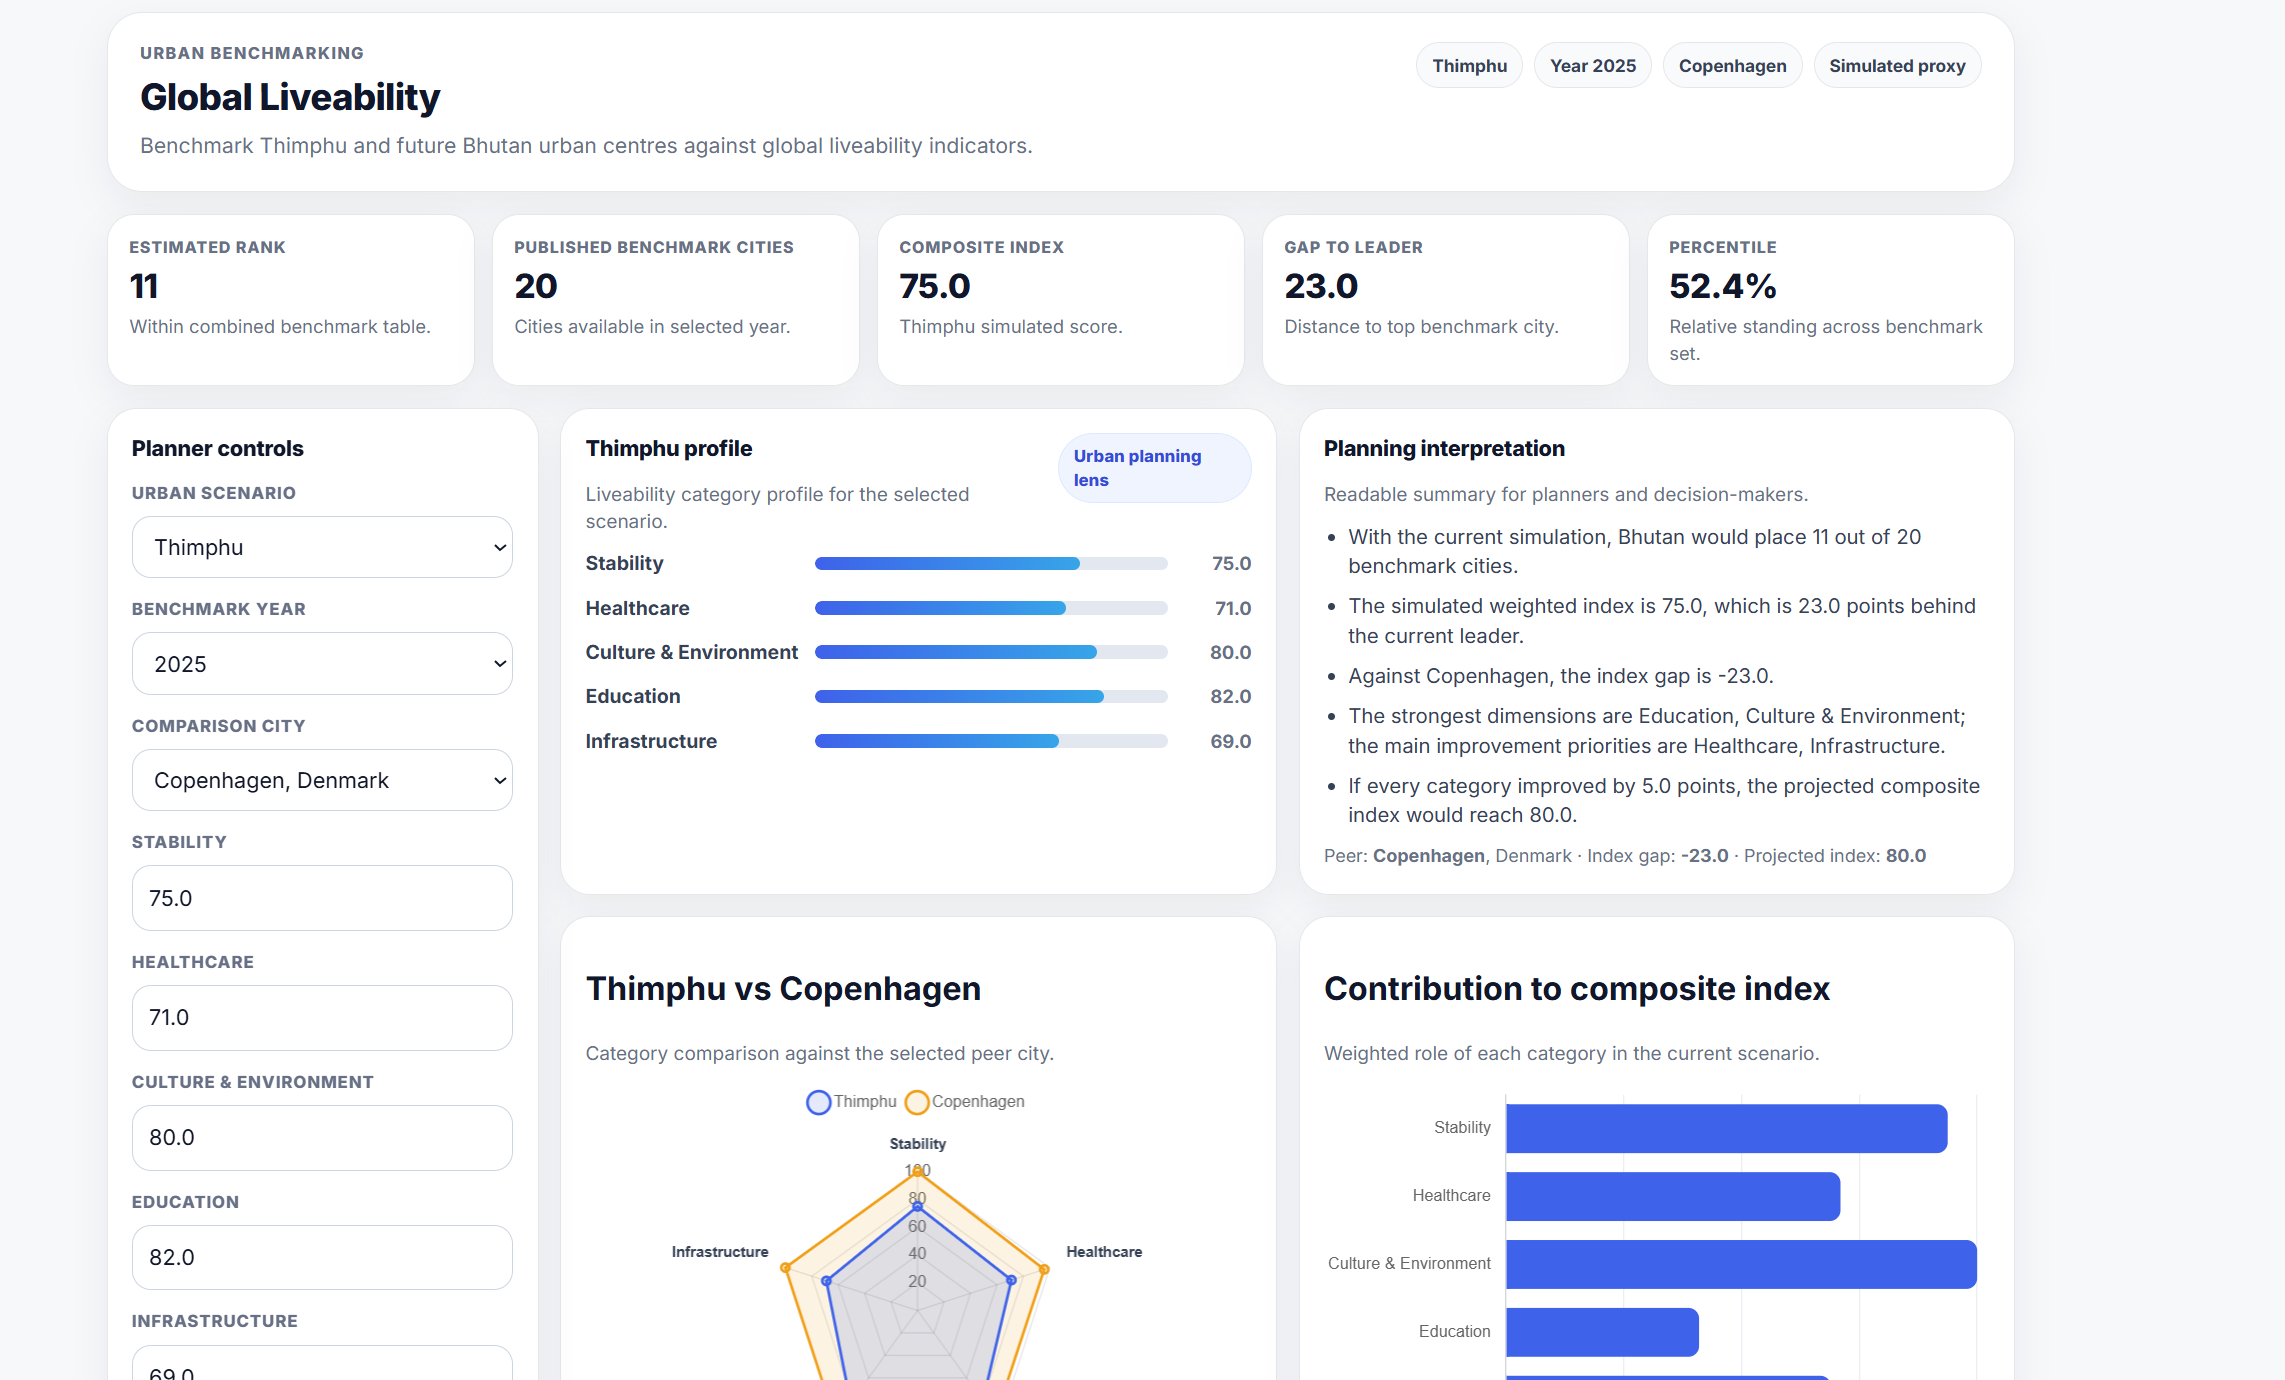Click the Culture & Environment input field
Image resolution: width=2285 pixels, height=1380 pixels.
(322, 1138)
